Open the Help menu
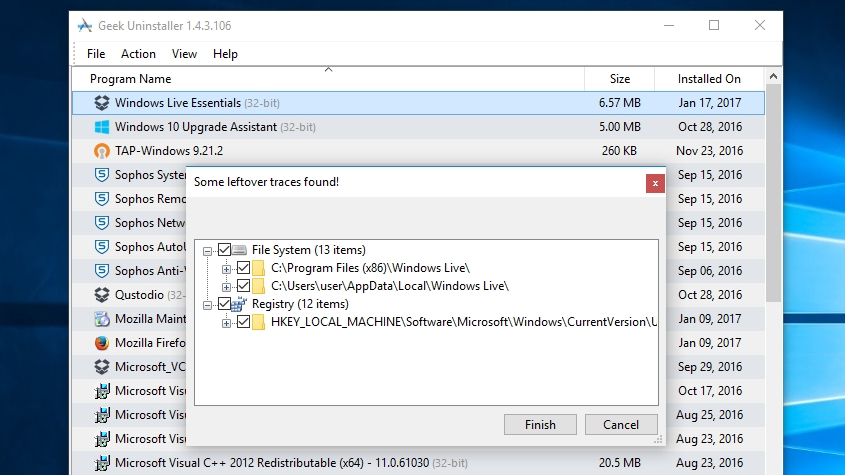 coord(225,54)
